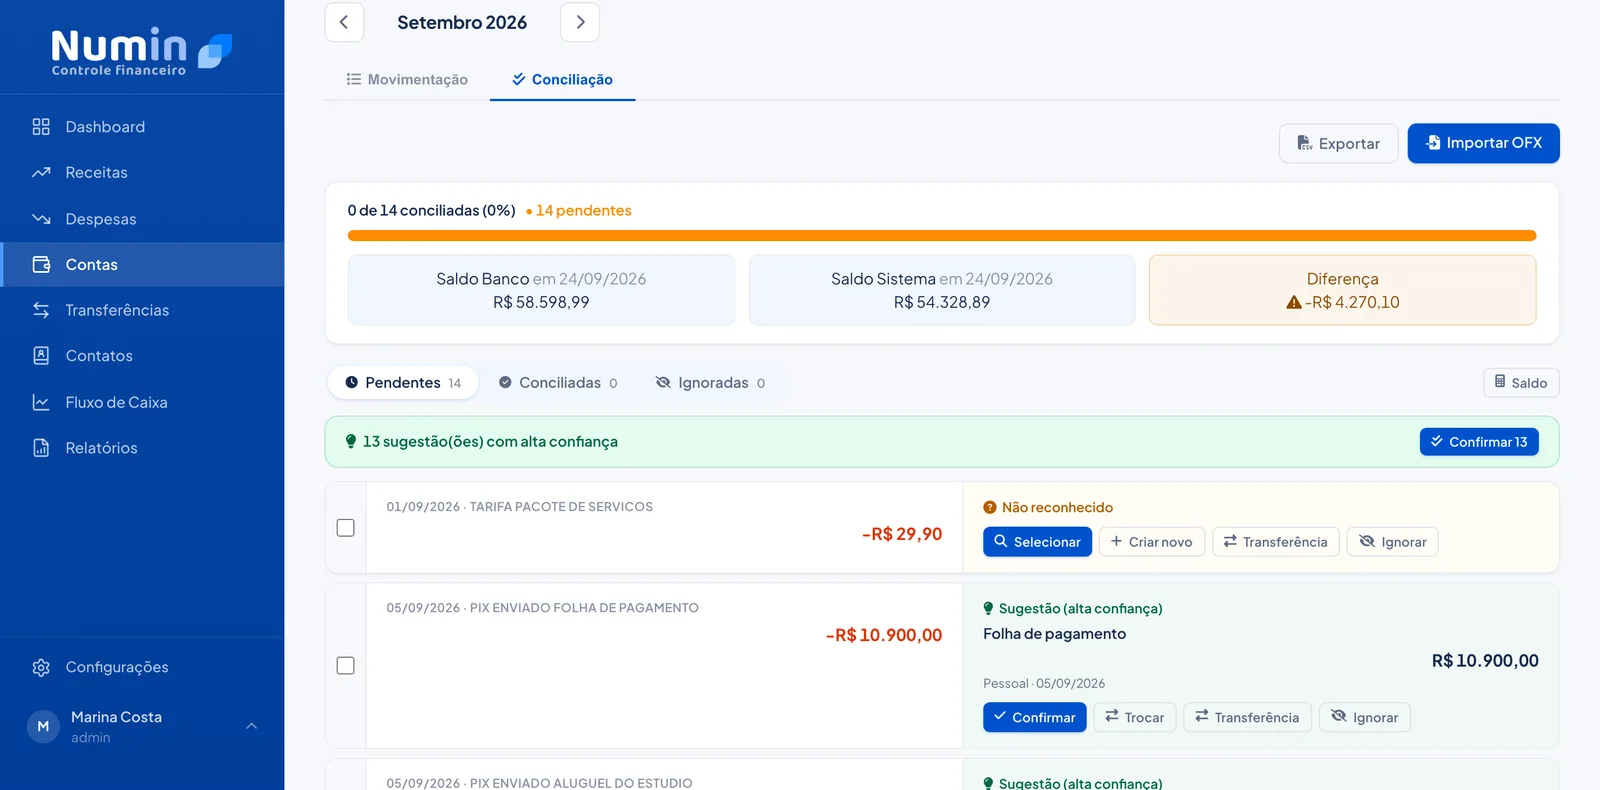Switch to Conciliação tab
1600x790 pixels.
tap(562, 79)
